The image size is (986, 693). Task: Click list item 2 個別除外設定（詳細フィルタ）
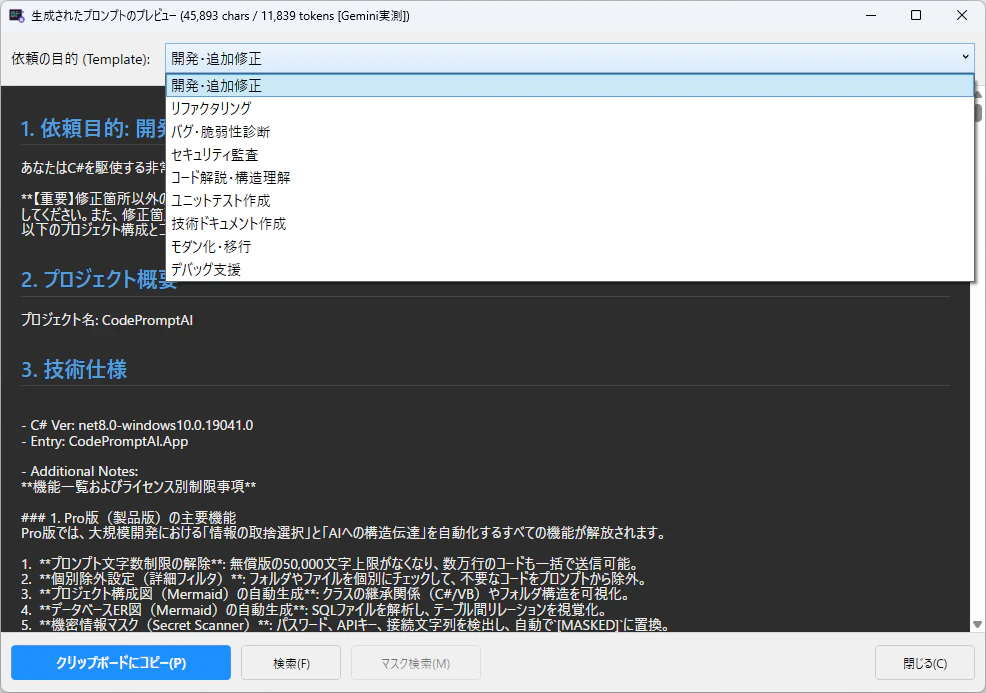click(x=334, y=579)
